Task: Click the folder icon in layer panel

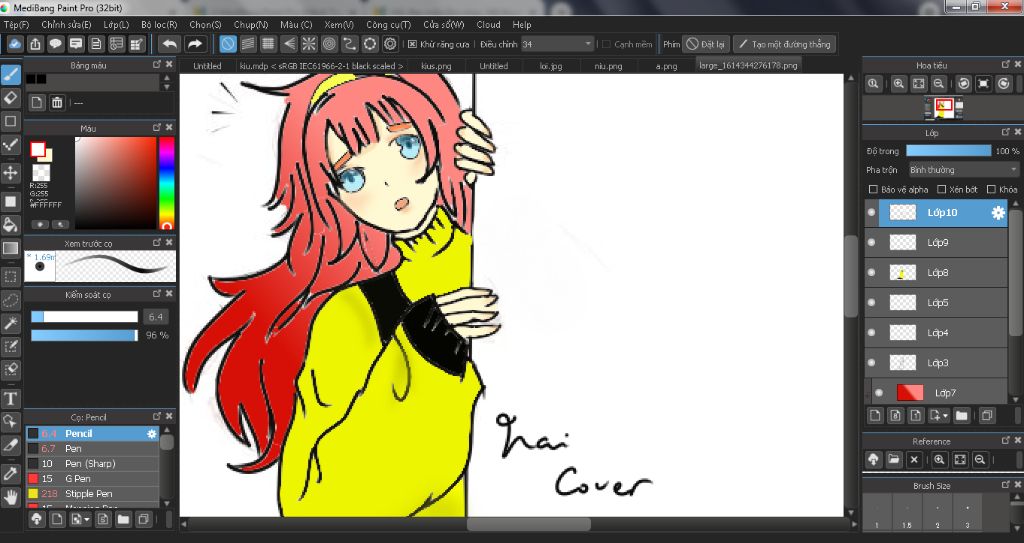Action: click(x=961, y=415)
